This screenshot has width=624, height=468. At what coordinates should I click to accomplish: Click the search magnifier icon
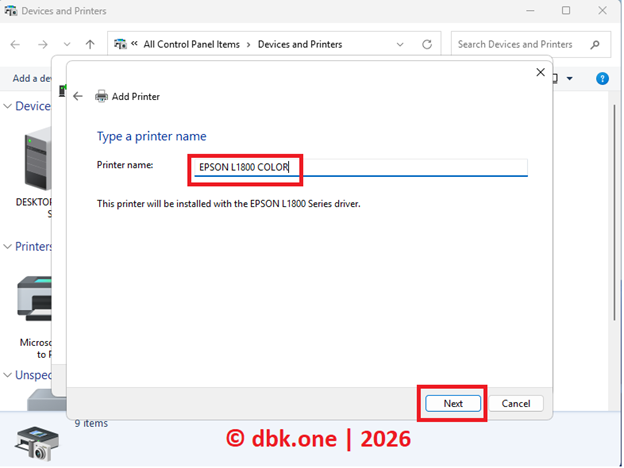click(594, 44)
